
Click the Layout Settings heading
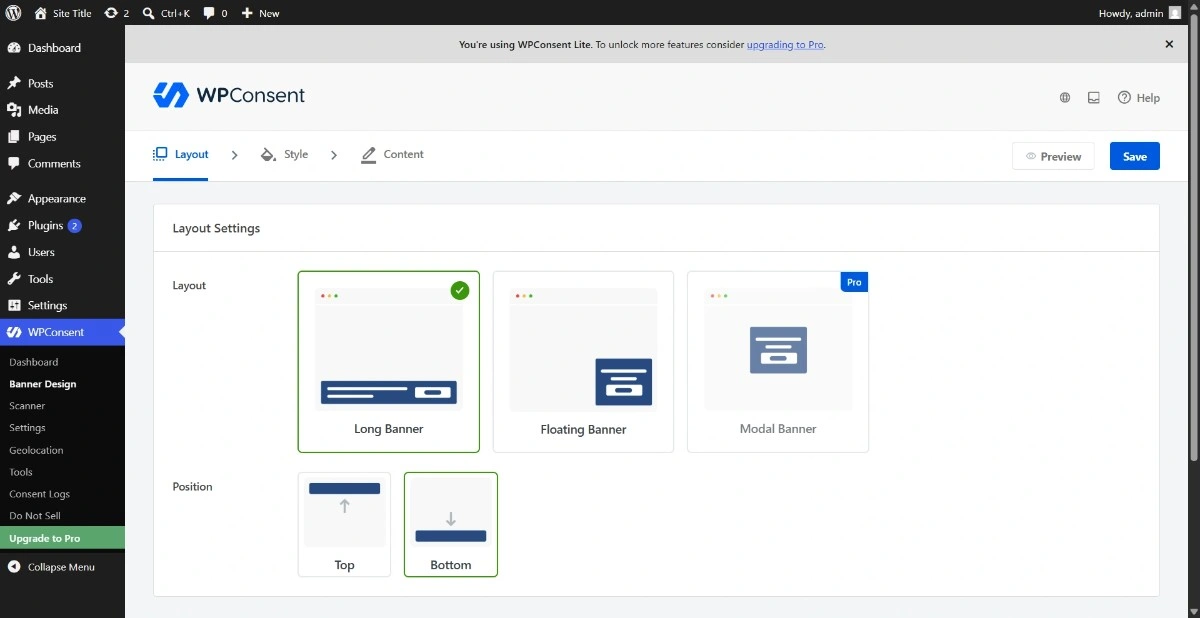click(216, 228)
